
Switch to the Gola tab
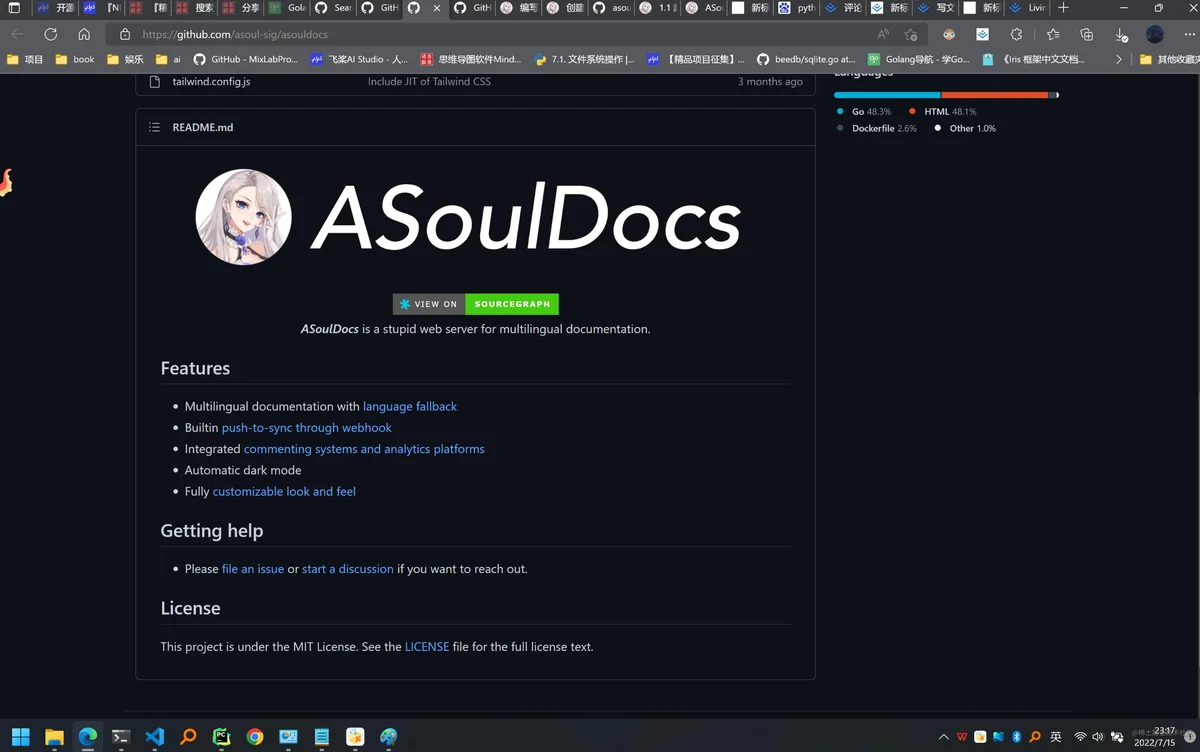click(288, 8)
